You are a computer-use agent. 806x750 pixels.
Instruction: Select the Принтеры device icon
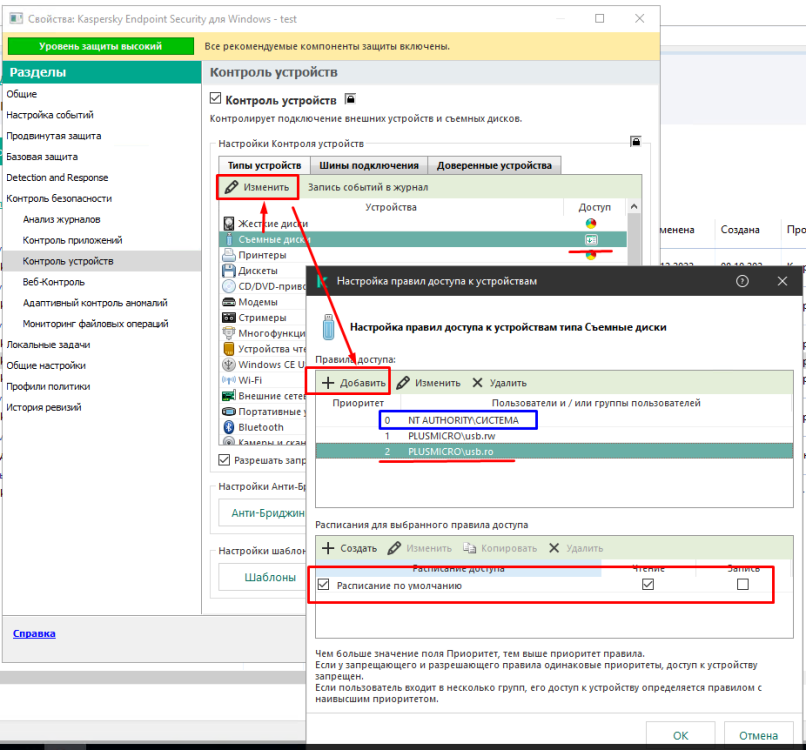click(x=229, y=255)
